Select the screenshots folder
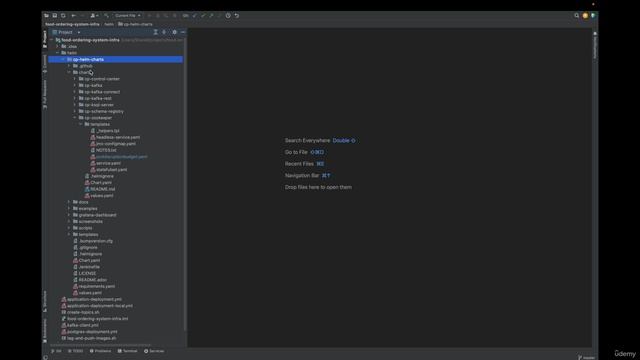 (x=91, y=222)
